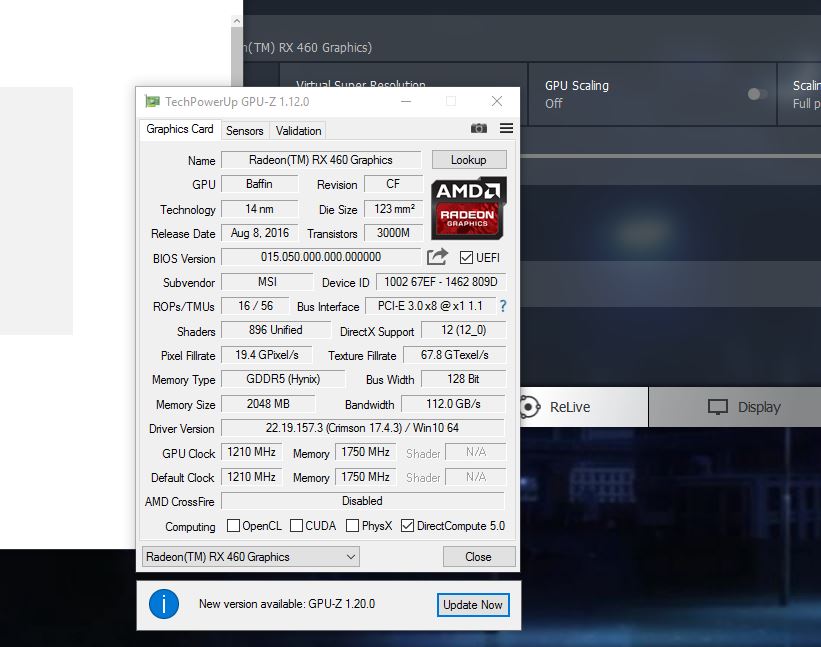Open the Radeon RX 460 Graphics card dropdown

[250, 557]
